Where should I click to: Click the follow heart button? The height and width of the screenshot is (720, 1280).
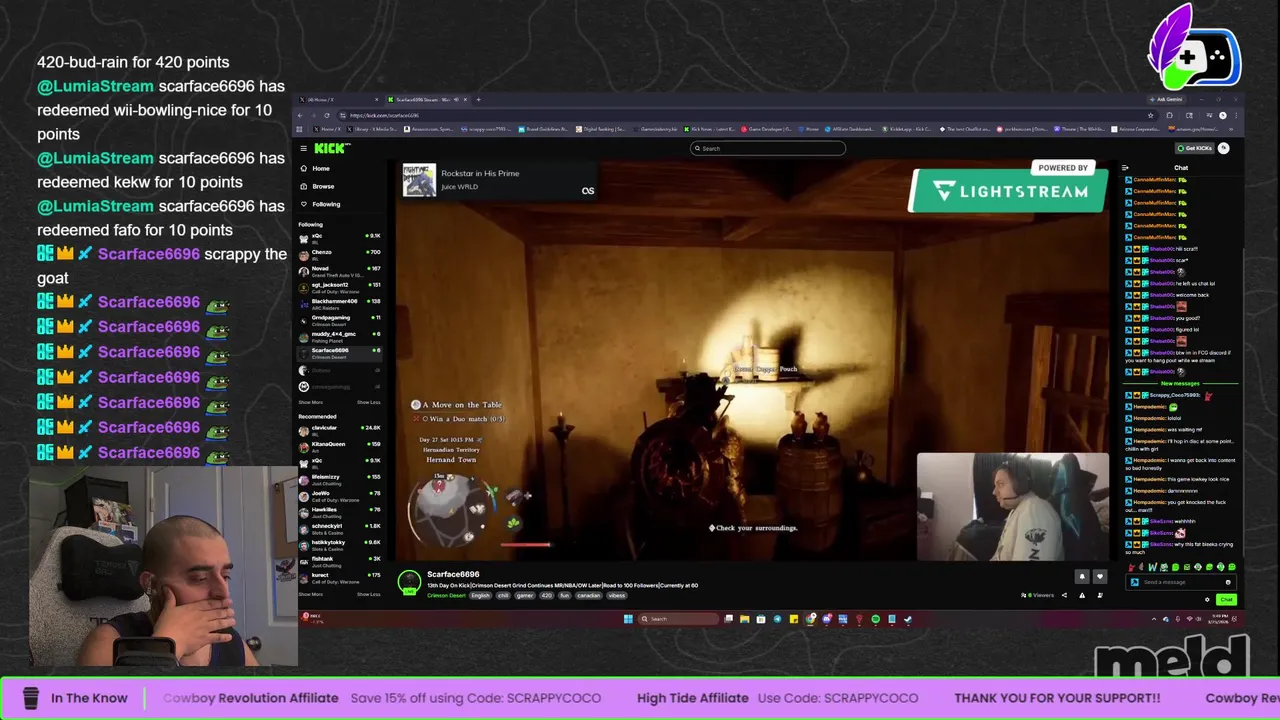click(1099, 577)
